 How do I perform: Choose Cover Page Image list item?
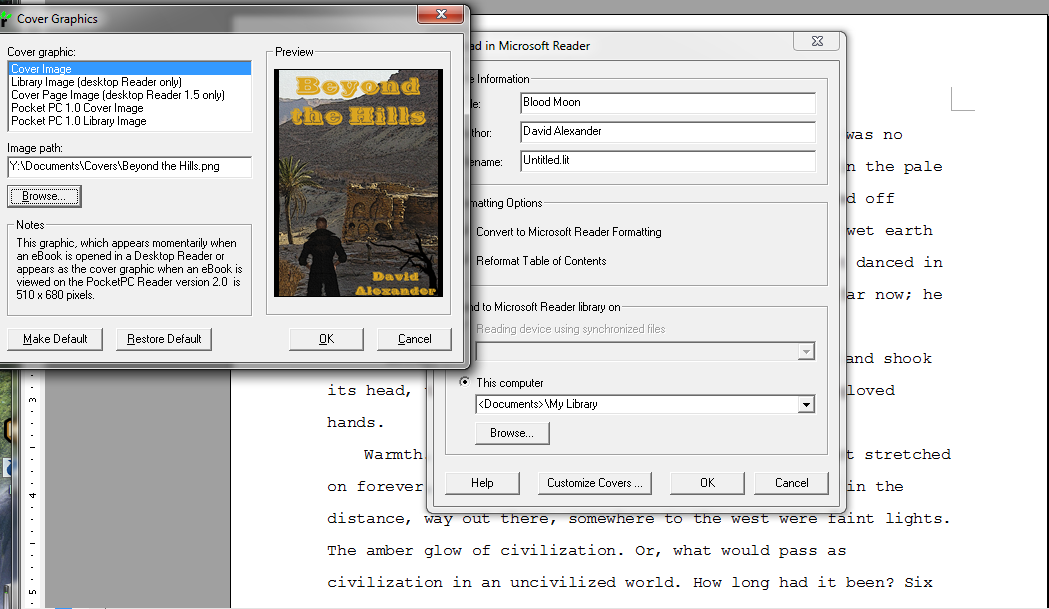point(117,95)
